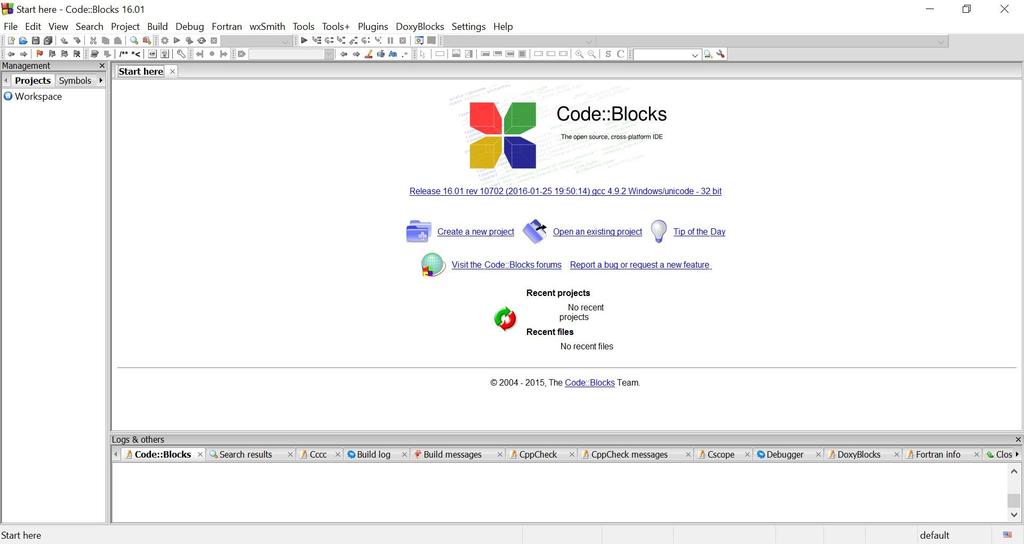Toggle bookmark with the red flag icon
This screenshot has width=1024, height=544.
(x=39, y=54)
